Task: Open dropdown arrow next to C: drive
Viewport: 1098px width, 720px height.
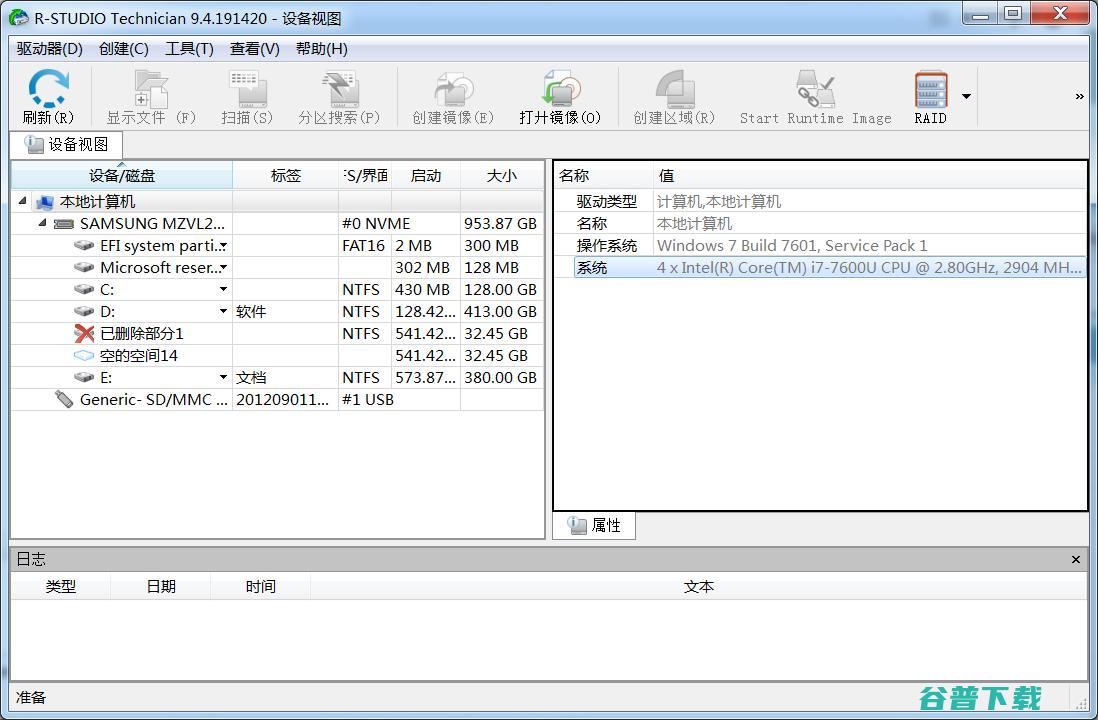Action: click(223, 289)
